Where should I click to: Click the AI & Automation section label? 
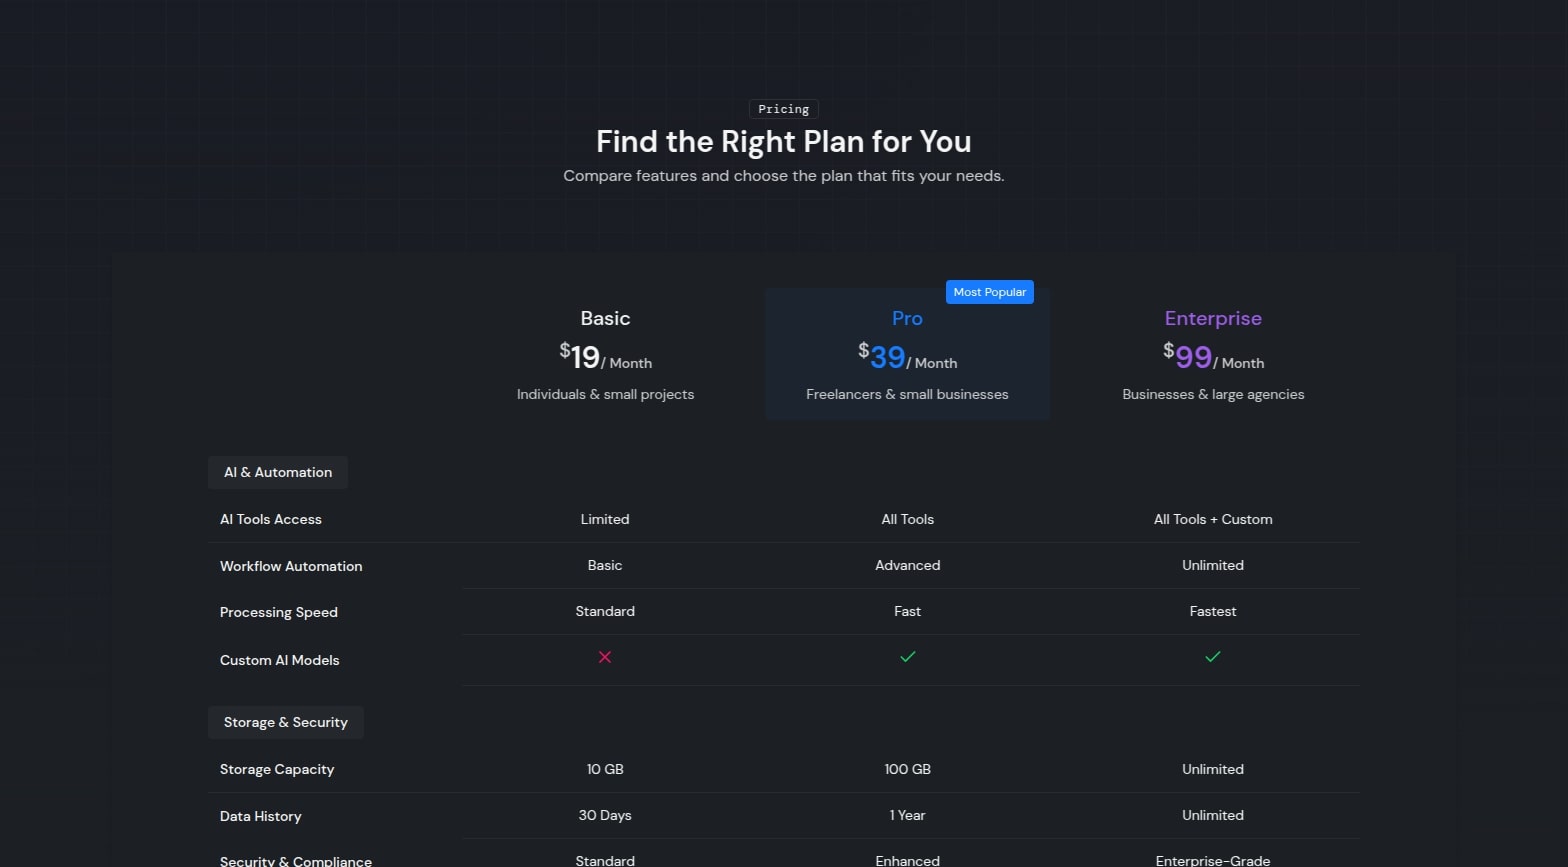[x=278, y=472]
